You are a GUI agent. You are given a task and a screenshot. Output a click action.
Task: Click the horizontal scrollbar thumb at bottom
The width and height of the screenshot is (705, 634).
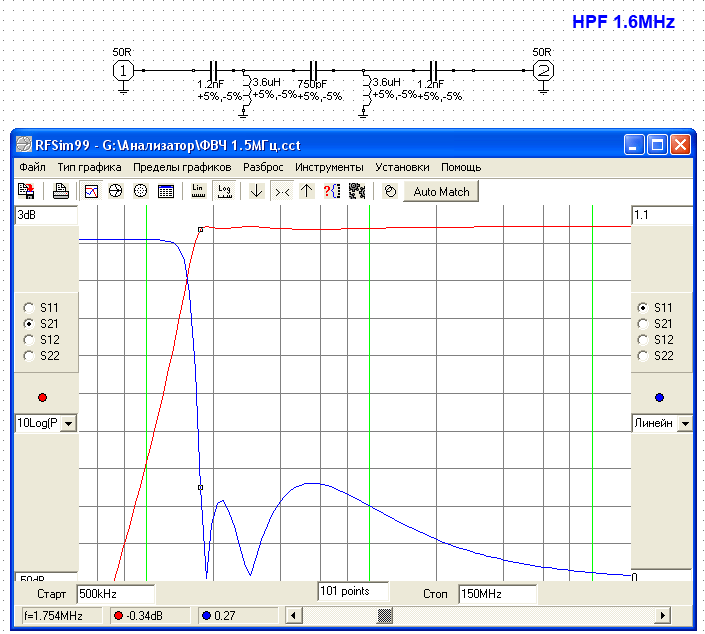pos(384,615)
